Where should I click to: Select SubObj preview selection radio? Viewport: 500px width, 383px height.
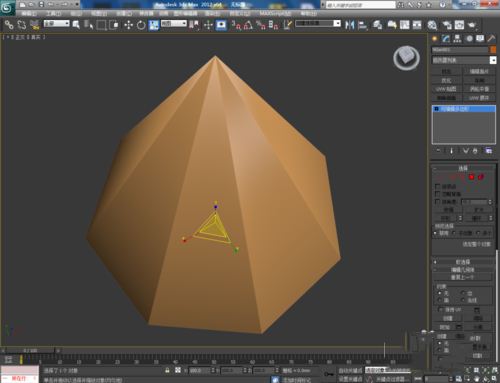click(x=454, y=233)
